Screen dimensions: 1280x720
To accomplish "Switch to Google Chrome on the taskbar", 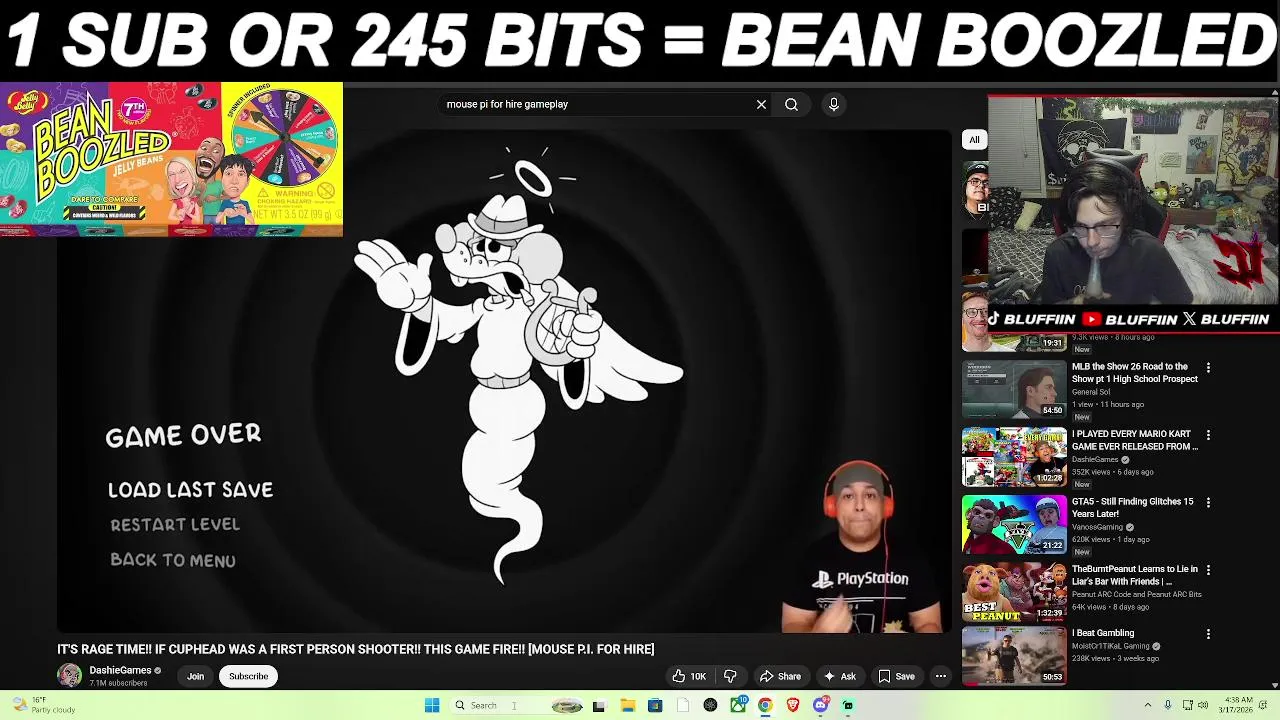I will pyautogui.click(x=765, y=706).
